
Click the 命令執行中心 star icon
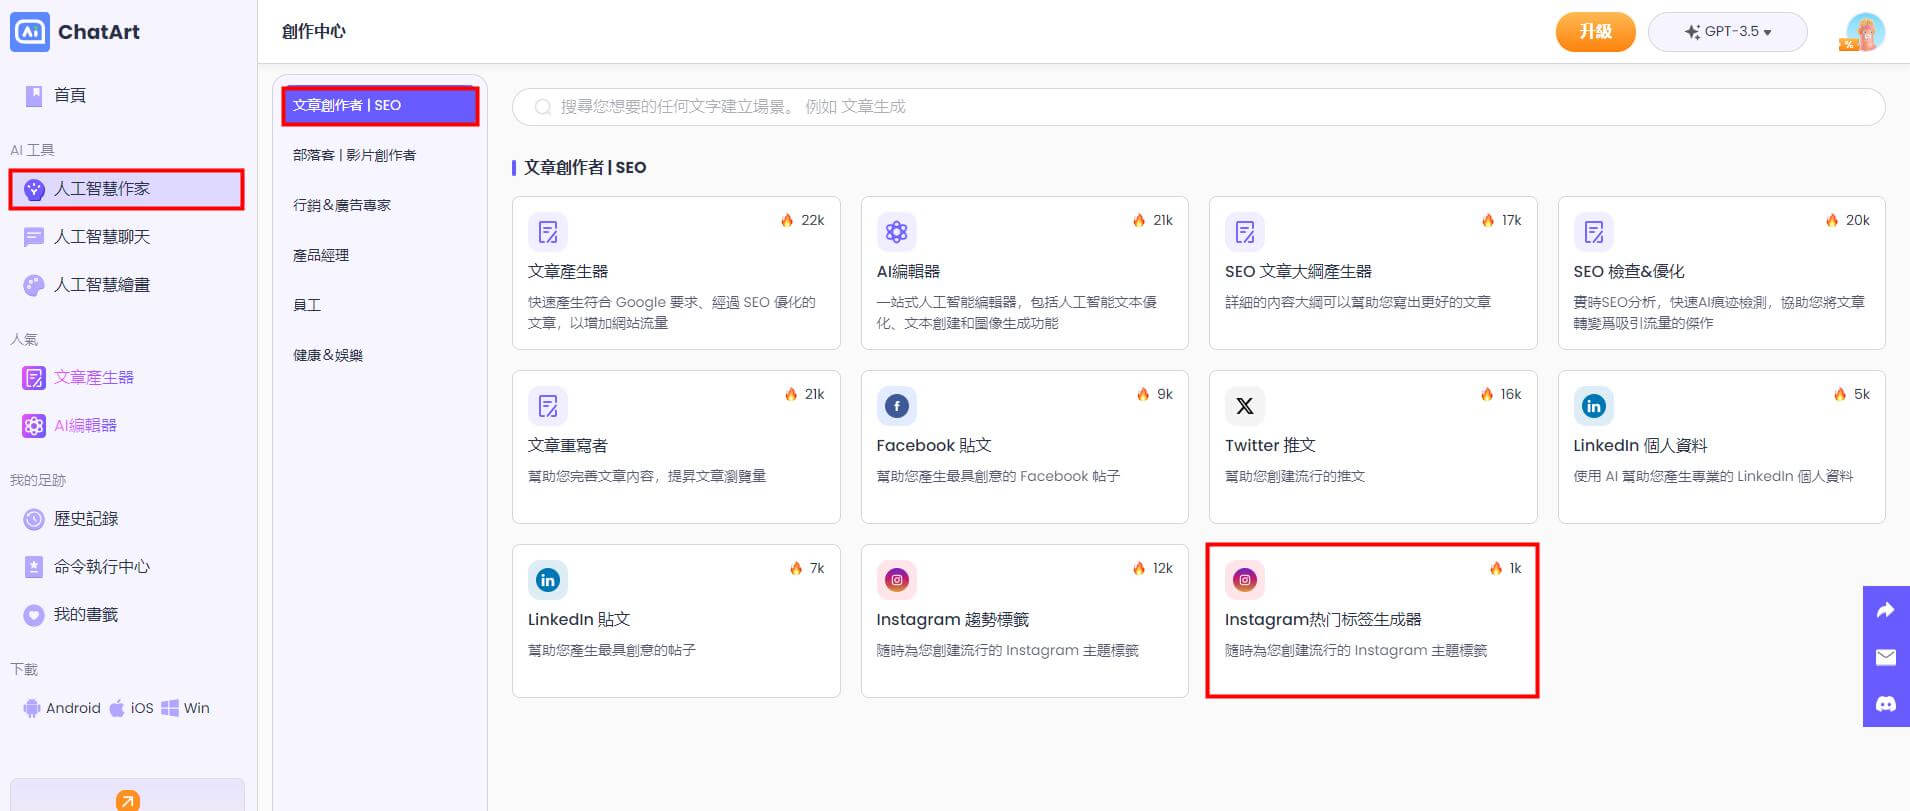tap(34, 567)
